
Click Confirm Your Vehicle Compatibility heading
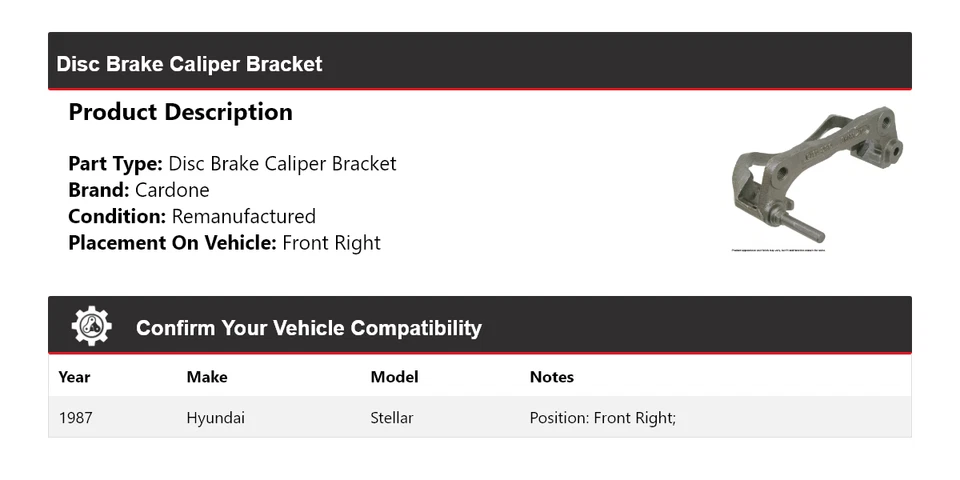[x=309, y=328]
